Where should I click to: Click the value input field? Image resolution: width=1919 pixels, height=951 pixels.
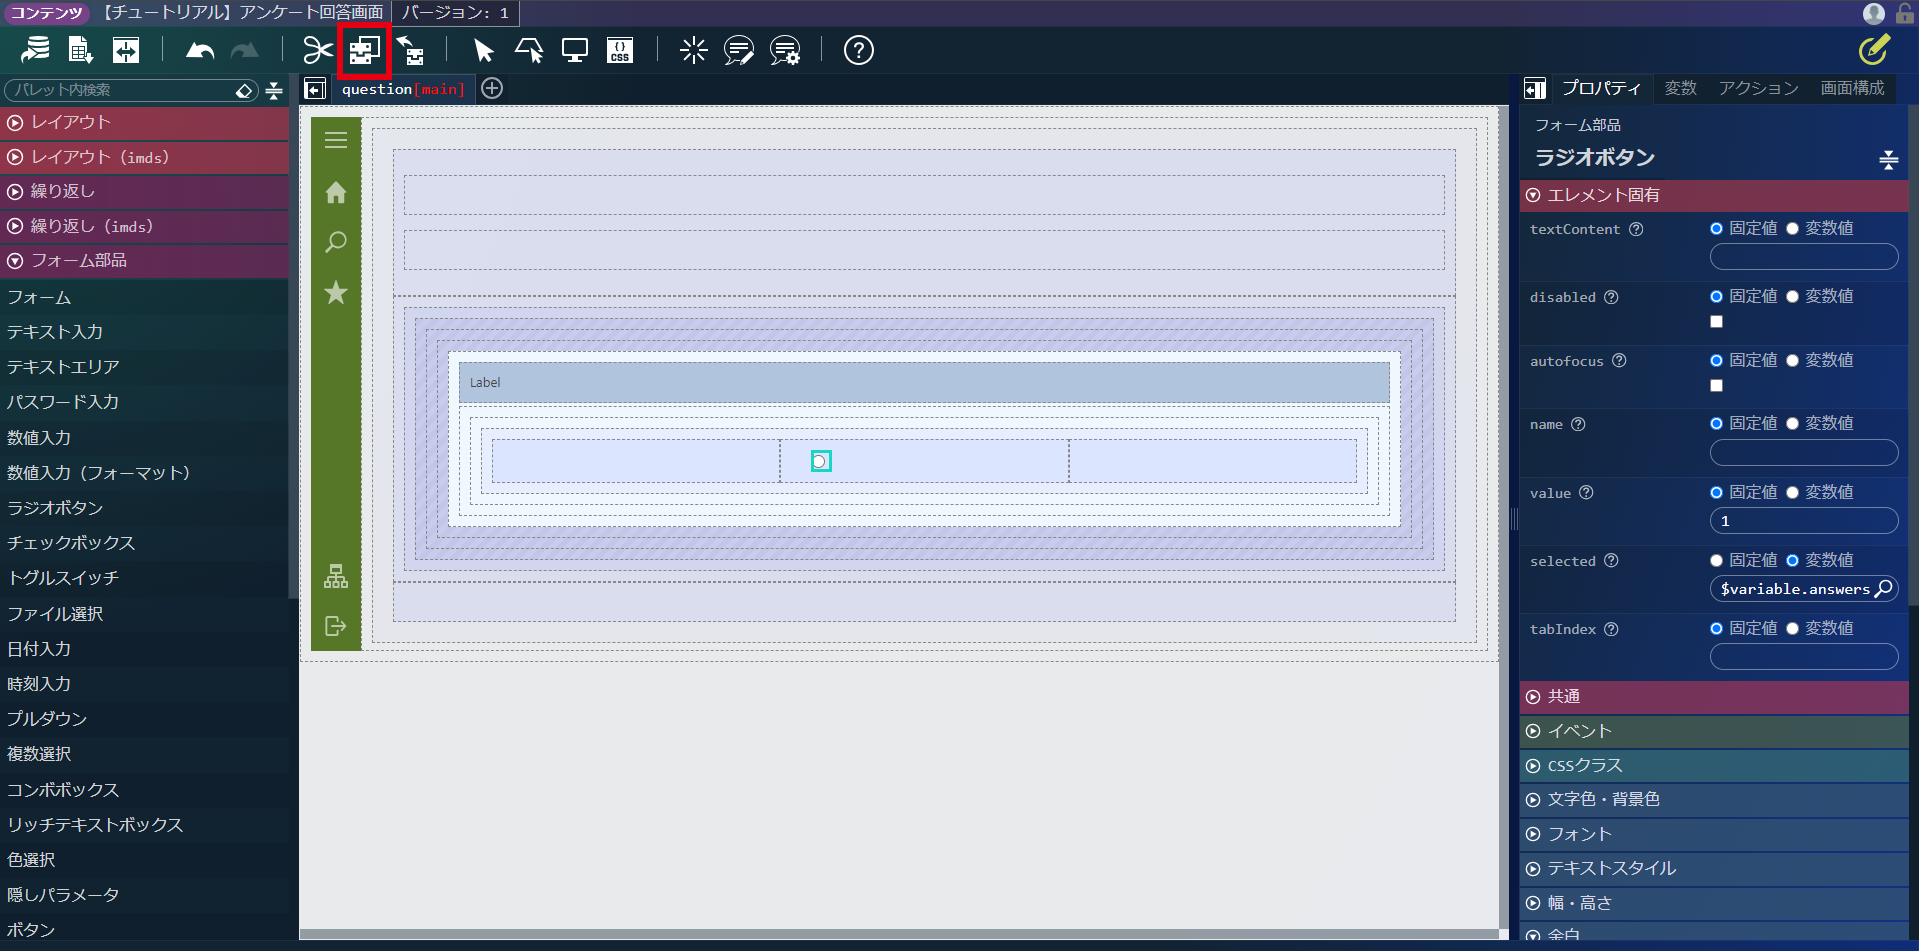pyautogui.click(x=1804, y=521)
